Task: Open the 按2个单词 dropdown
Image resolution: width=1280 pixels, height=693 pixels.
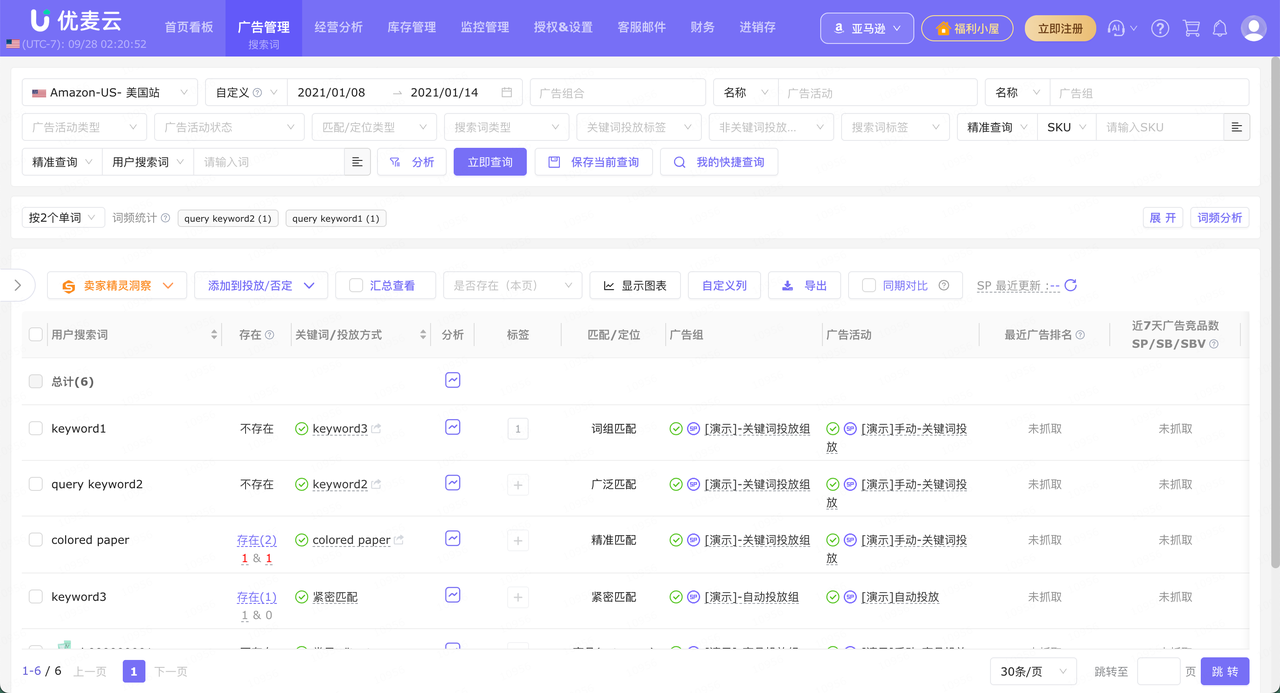Action: (63, 217)
